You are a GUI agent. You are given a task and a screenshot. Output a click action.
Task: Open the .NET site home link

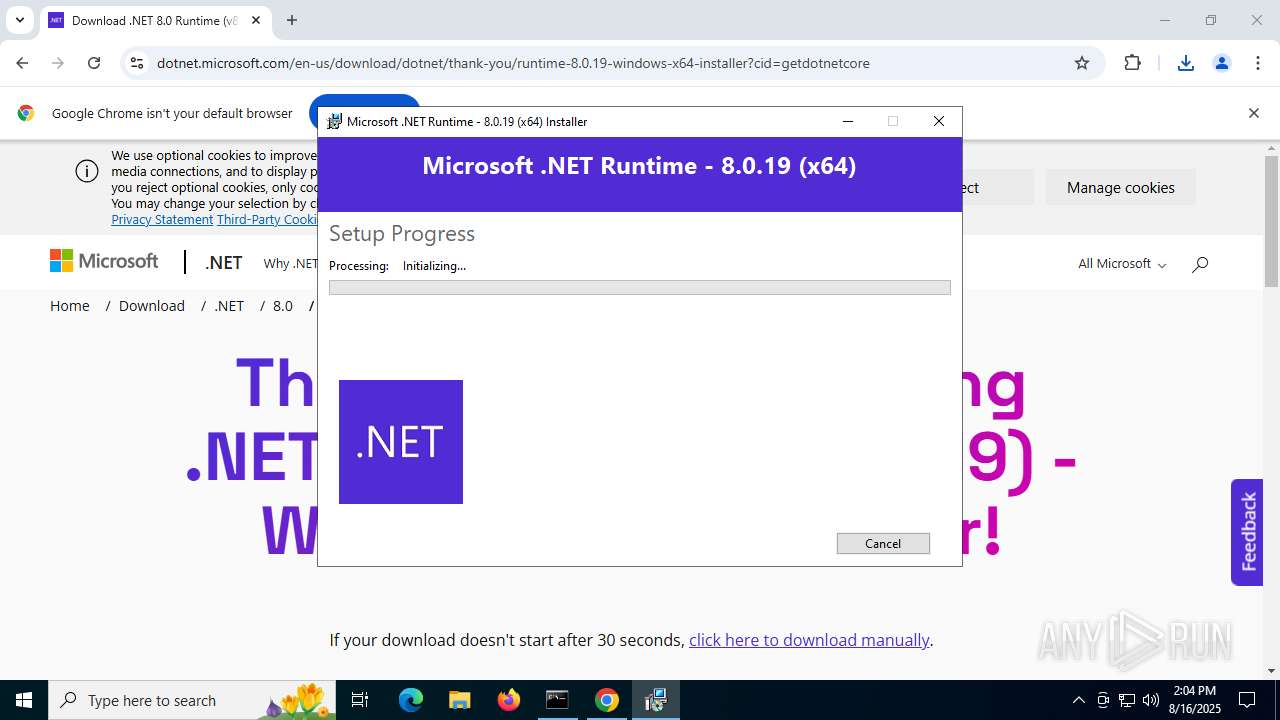(223, 262)
